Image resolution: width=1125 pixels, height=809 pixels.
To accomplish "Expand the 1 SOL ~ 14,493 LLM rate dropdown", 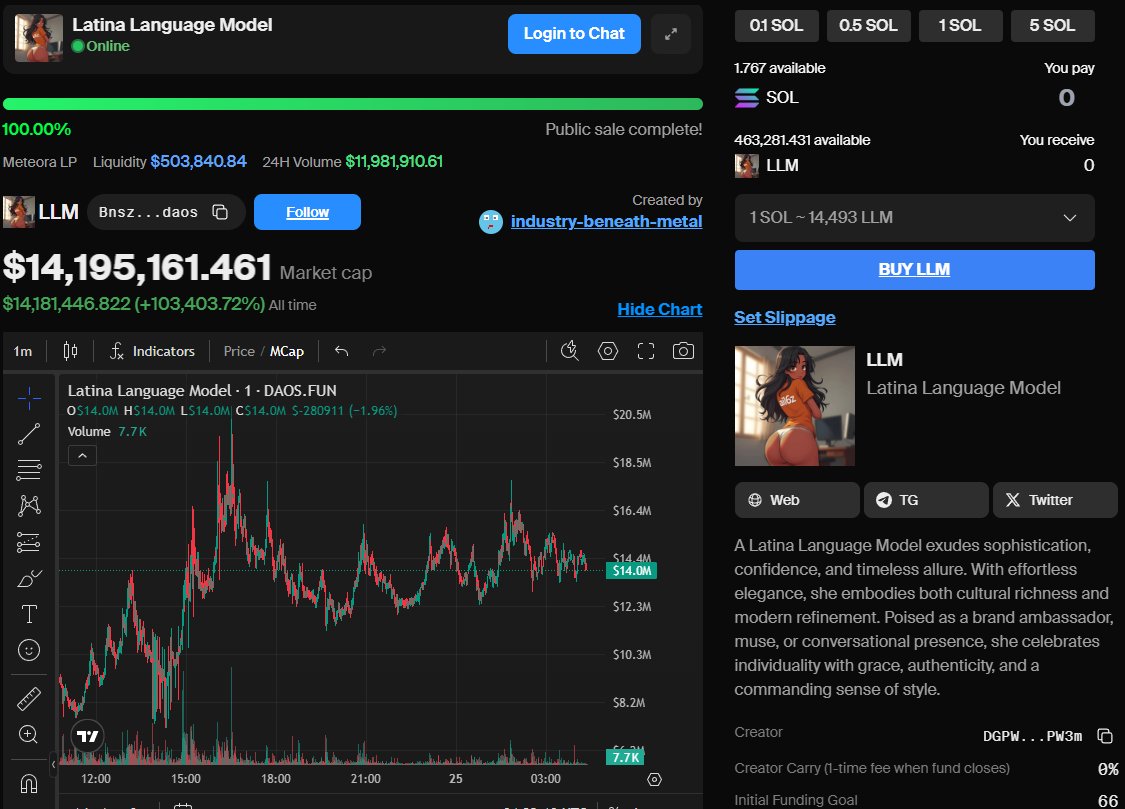I will 915,217.
